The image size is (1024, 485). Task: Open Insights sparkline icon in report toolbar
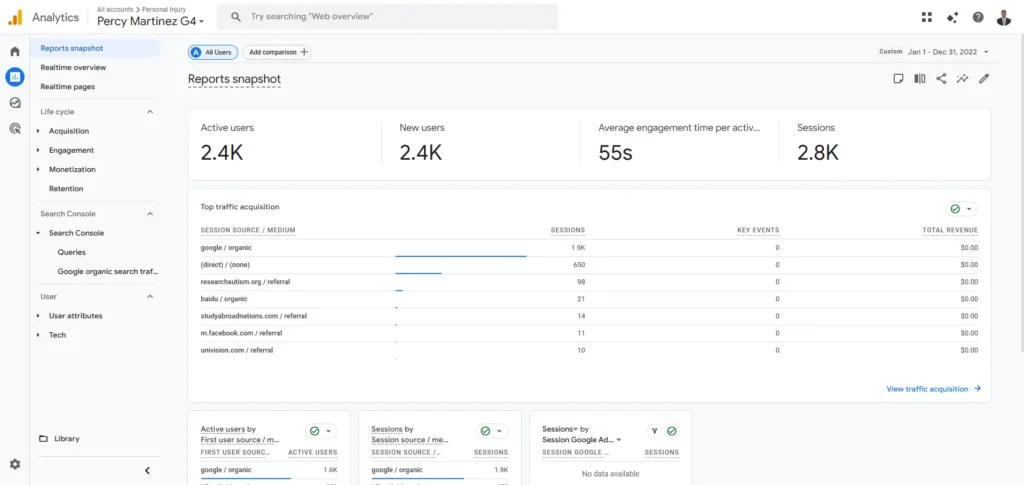tap(962, 79)
